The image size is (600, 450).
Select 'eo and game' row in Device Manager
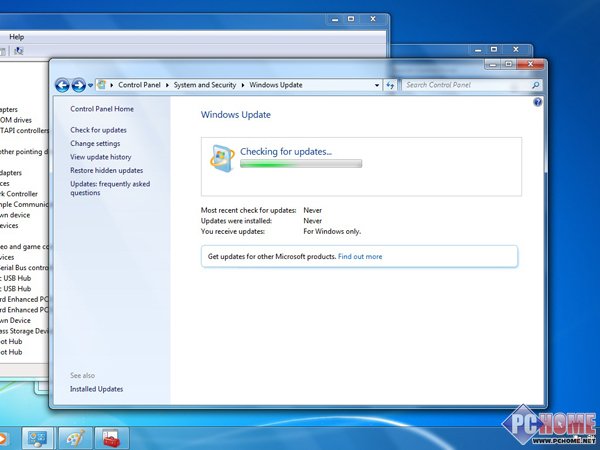click(x=24, y=247)
